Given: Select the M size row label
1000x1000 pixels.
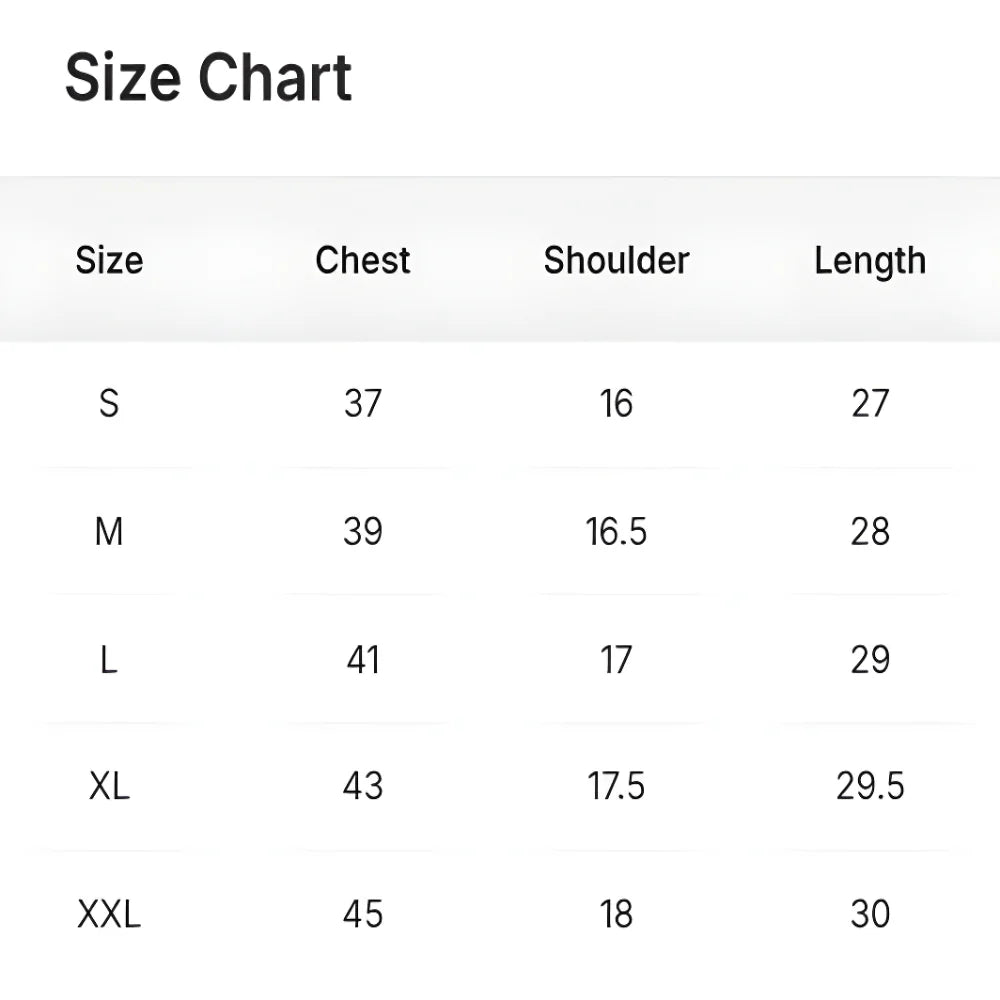Looking at the screenshot, I should [109, 532].
